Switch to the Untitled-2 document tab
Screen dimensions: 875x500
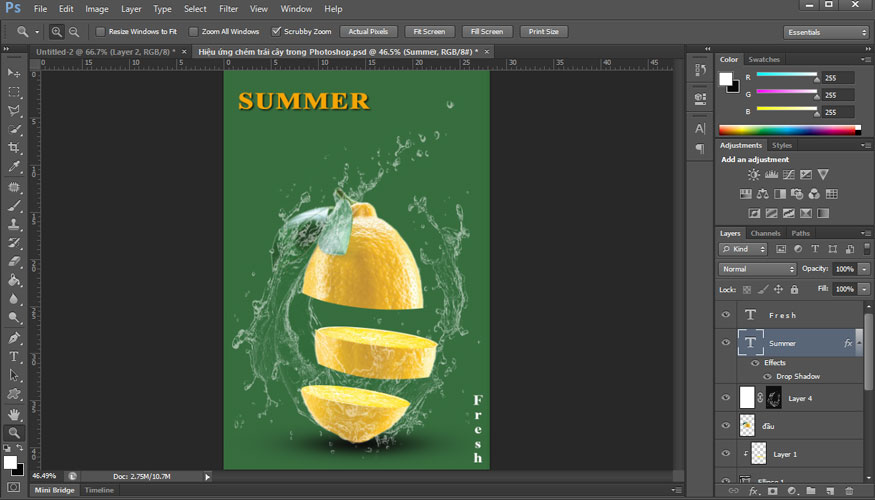pyautogui.click(x=105, y=52)
